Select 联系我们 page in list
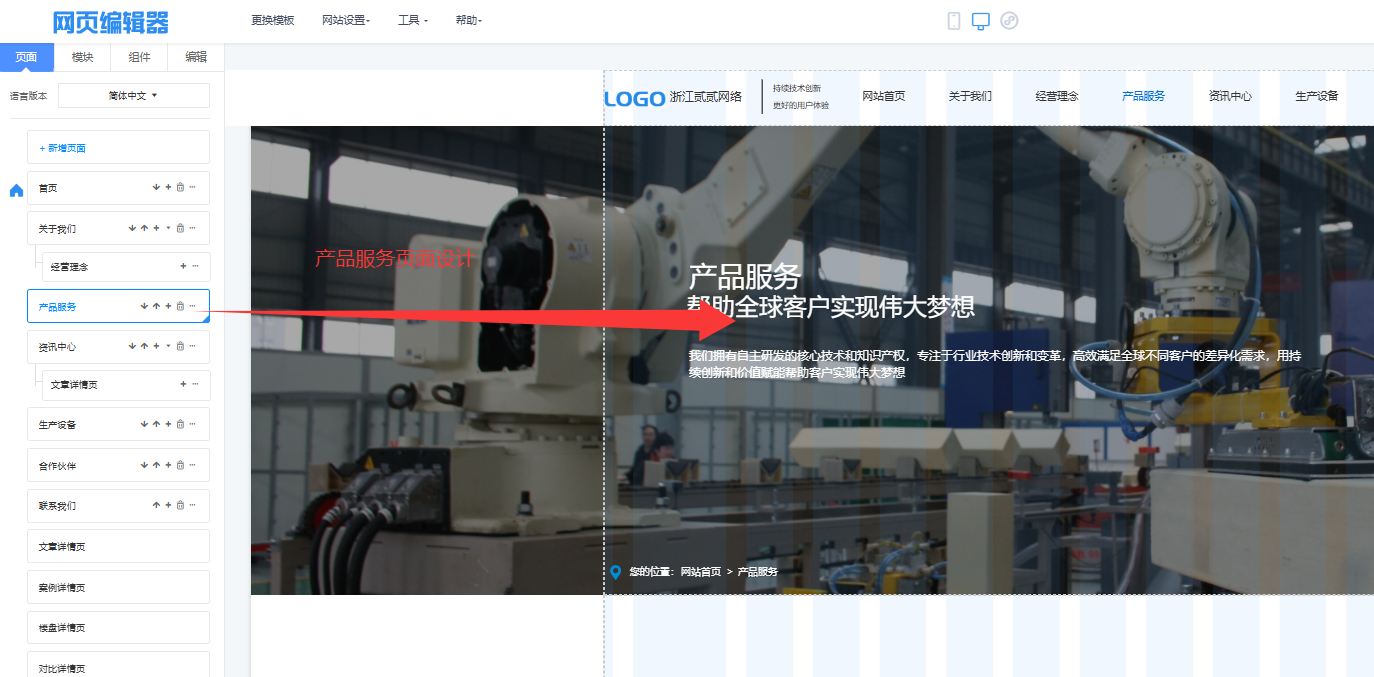1374x677 pixels. (118, 505)
